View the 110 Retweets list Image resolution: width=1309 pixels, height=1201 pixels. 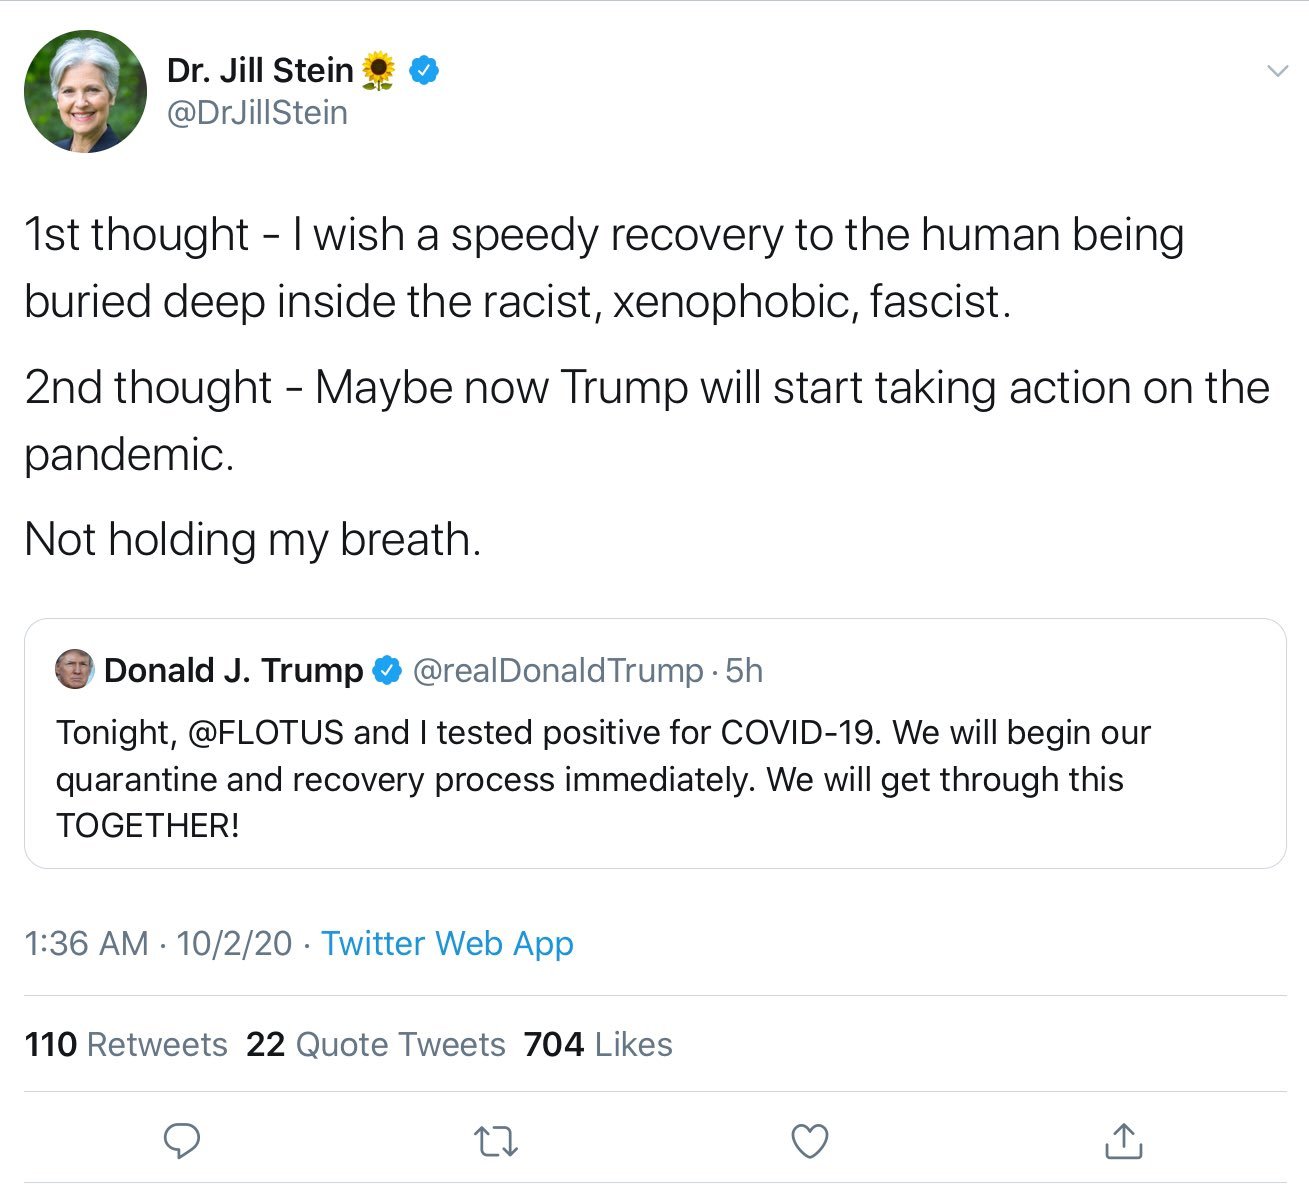tap(126, 1044)
